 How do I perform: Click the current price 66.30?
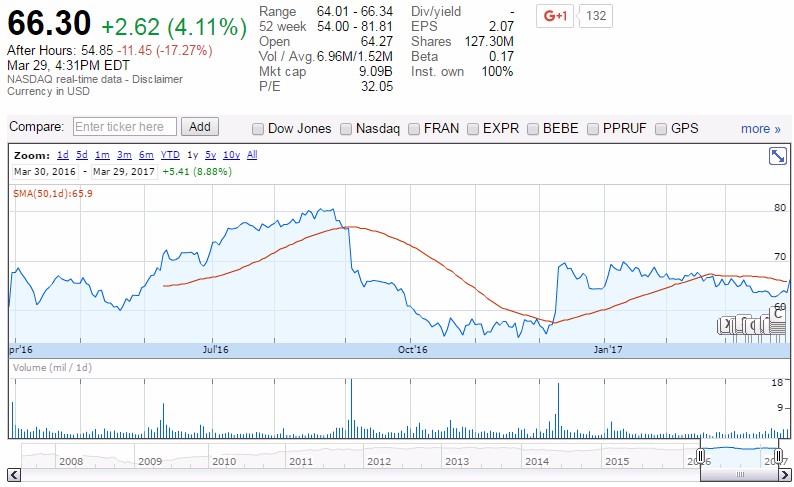click(49, 23)
